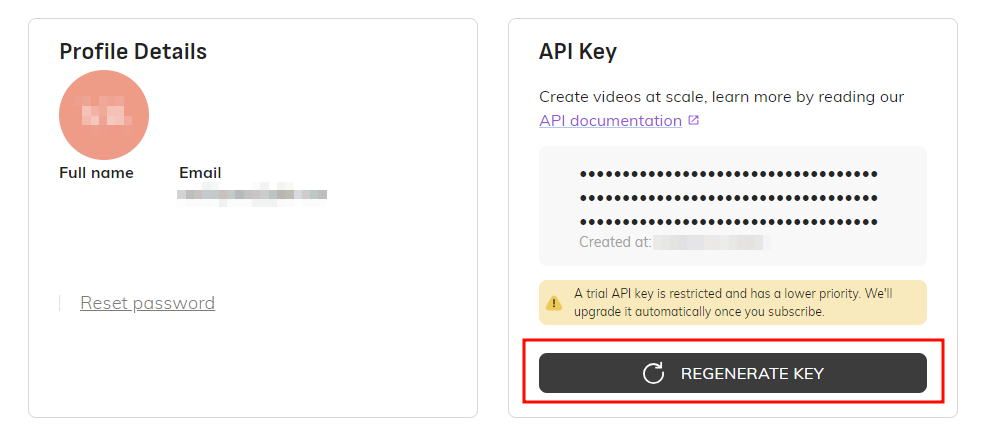Click the external-link icon beside API documentation
This screenshot has width=986, height=436.
(694, 121)
